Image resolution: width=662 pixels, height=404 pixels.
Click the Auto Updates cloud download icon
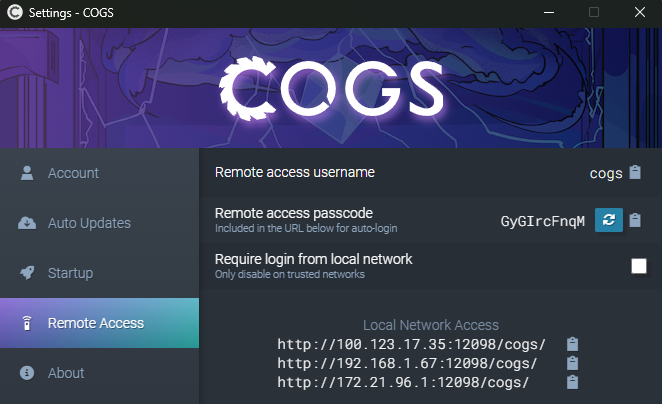click(27, 222)
